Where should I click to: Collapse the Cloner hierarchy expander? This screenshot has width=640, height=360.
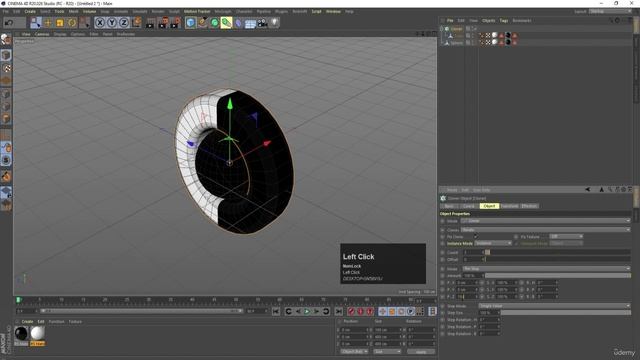tap(441, 29)
